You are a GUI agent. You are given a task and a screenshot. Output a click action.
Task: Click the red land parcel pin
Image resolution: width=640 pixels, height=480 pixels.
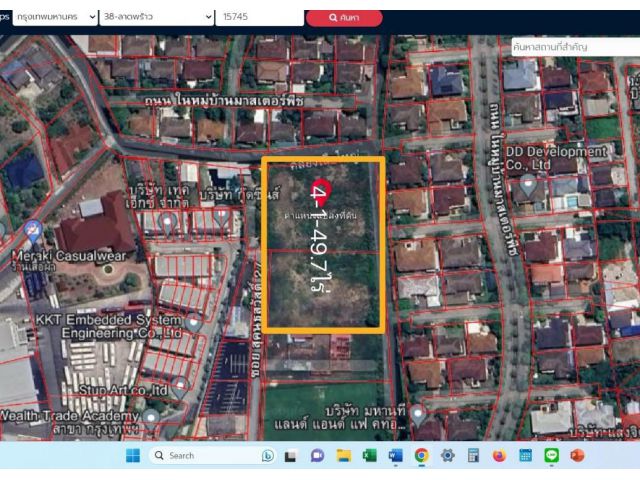(x=320, y=190)
